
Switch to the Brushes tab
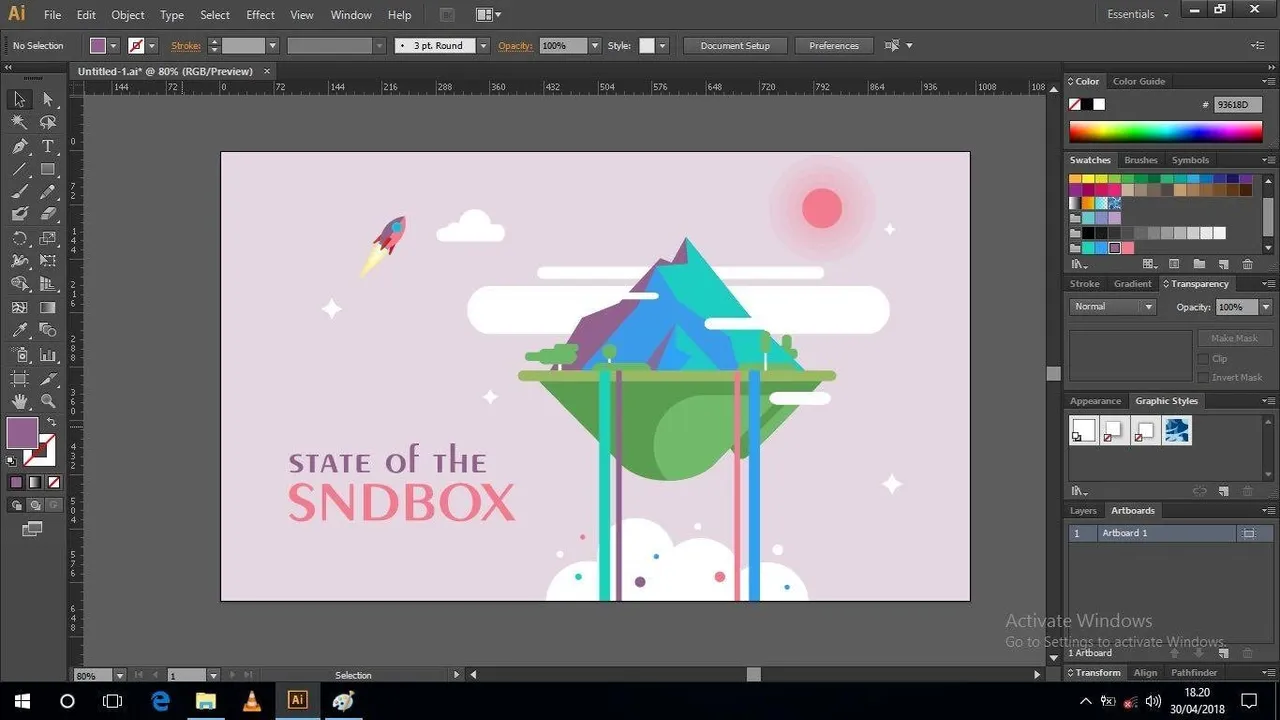[1141, 160]
